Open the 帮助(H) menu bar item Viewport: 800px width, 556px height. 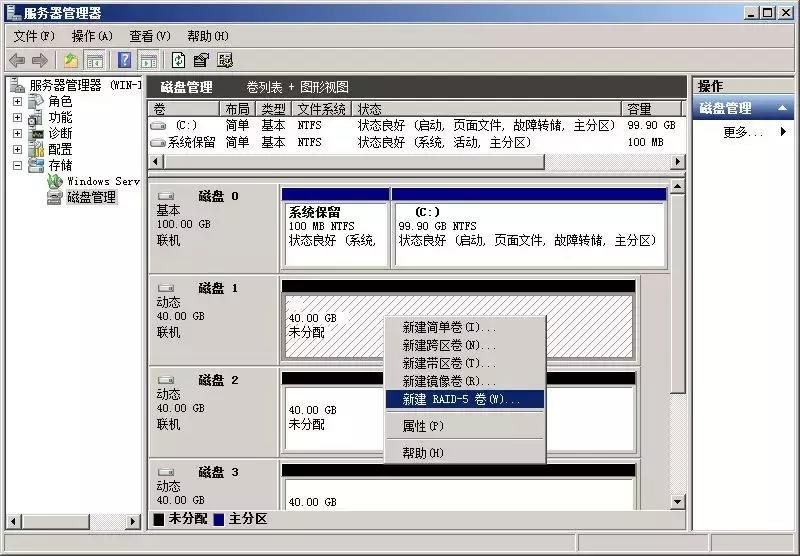tap(208, 36)
